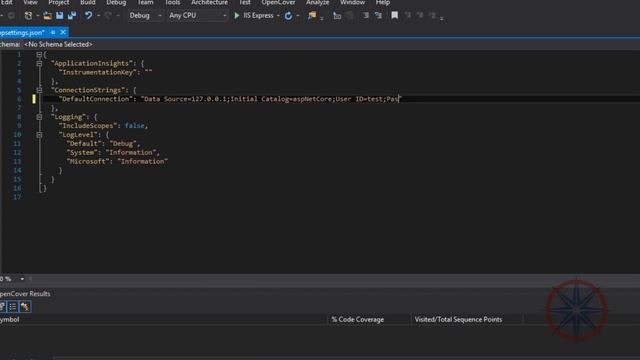Image resolution: width=640 pixels, height=360 pixels.
Task: Collapse the ConnectionStrings block
Action: point(39,90)
